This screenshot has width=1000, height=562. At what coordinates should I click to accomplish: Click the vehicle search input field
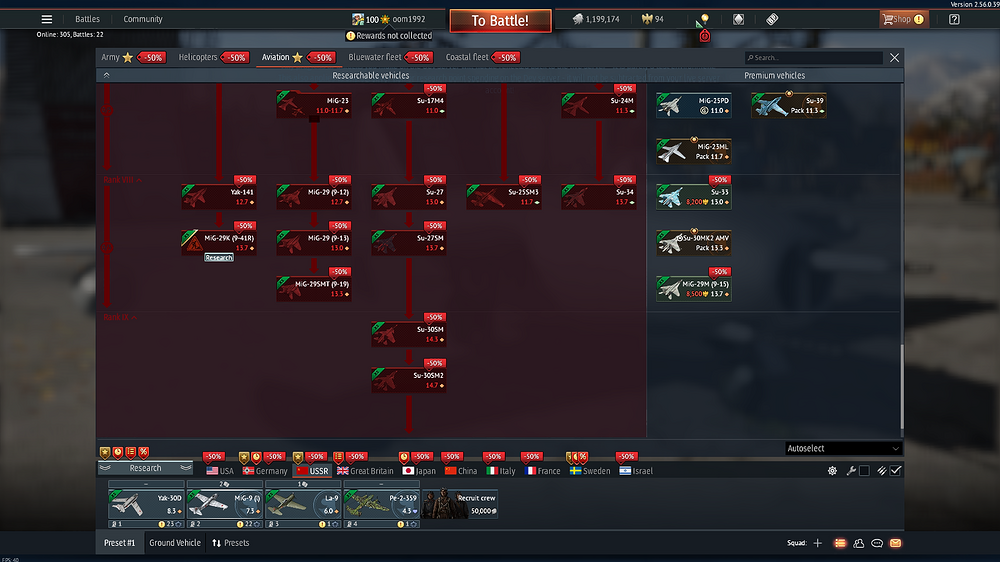click(814, 57)
